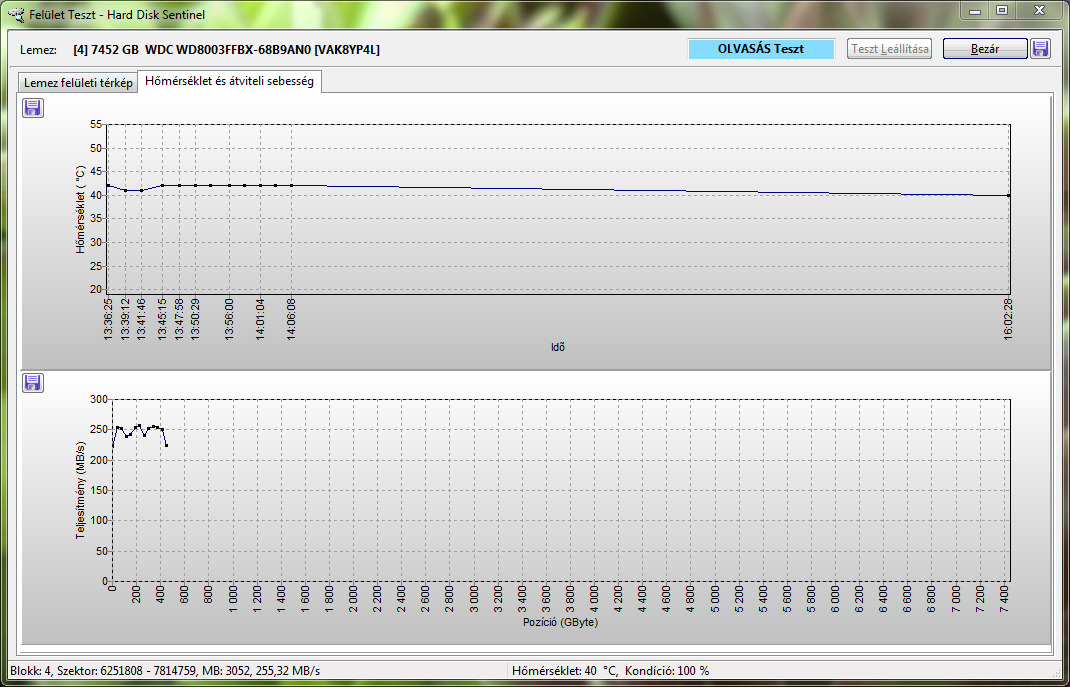Viewport: 1070px width, 687px height.
Task: Click the save icon next to Bezár
Action: 1040,48
